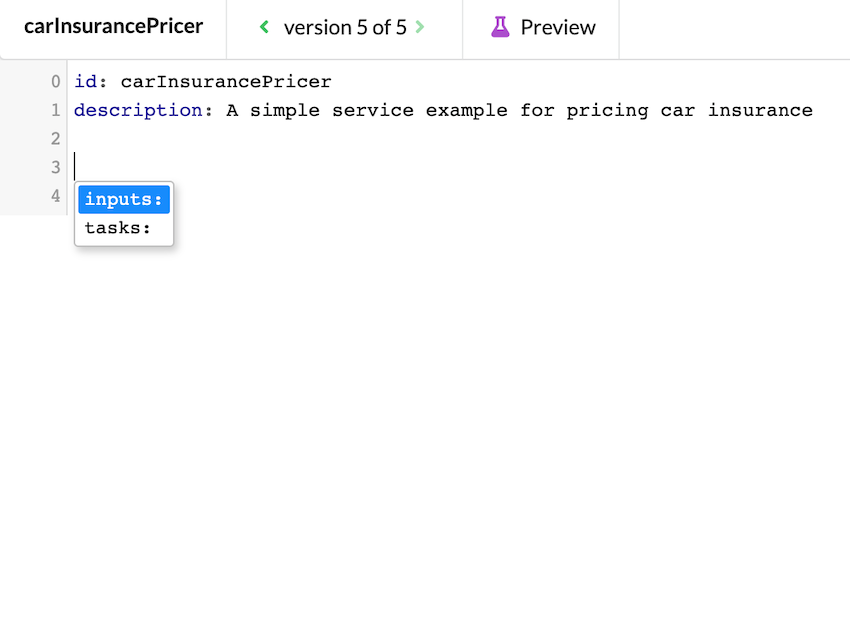The image size is (850, 625).
Task: Place cursor on the 'id' key
Action: pos(85,82)
